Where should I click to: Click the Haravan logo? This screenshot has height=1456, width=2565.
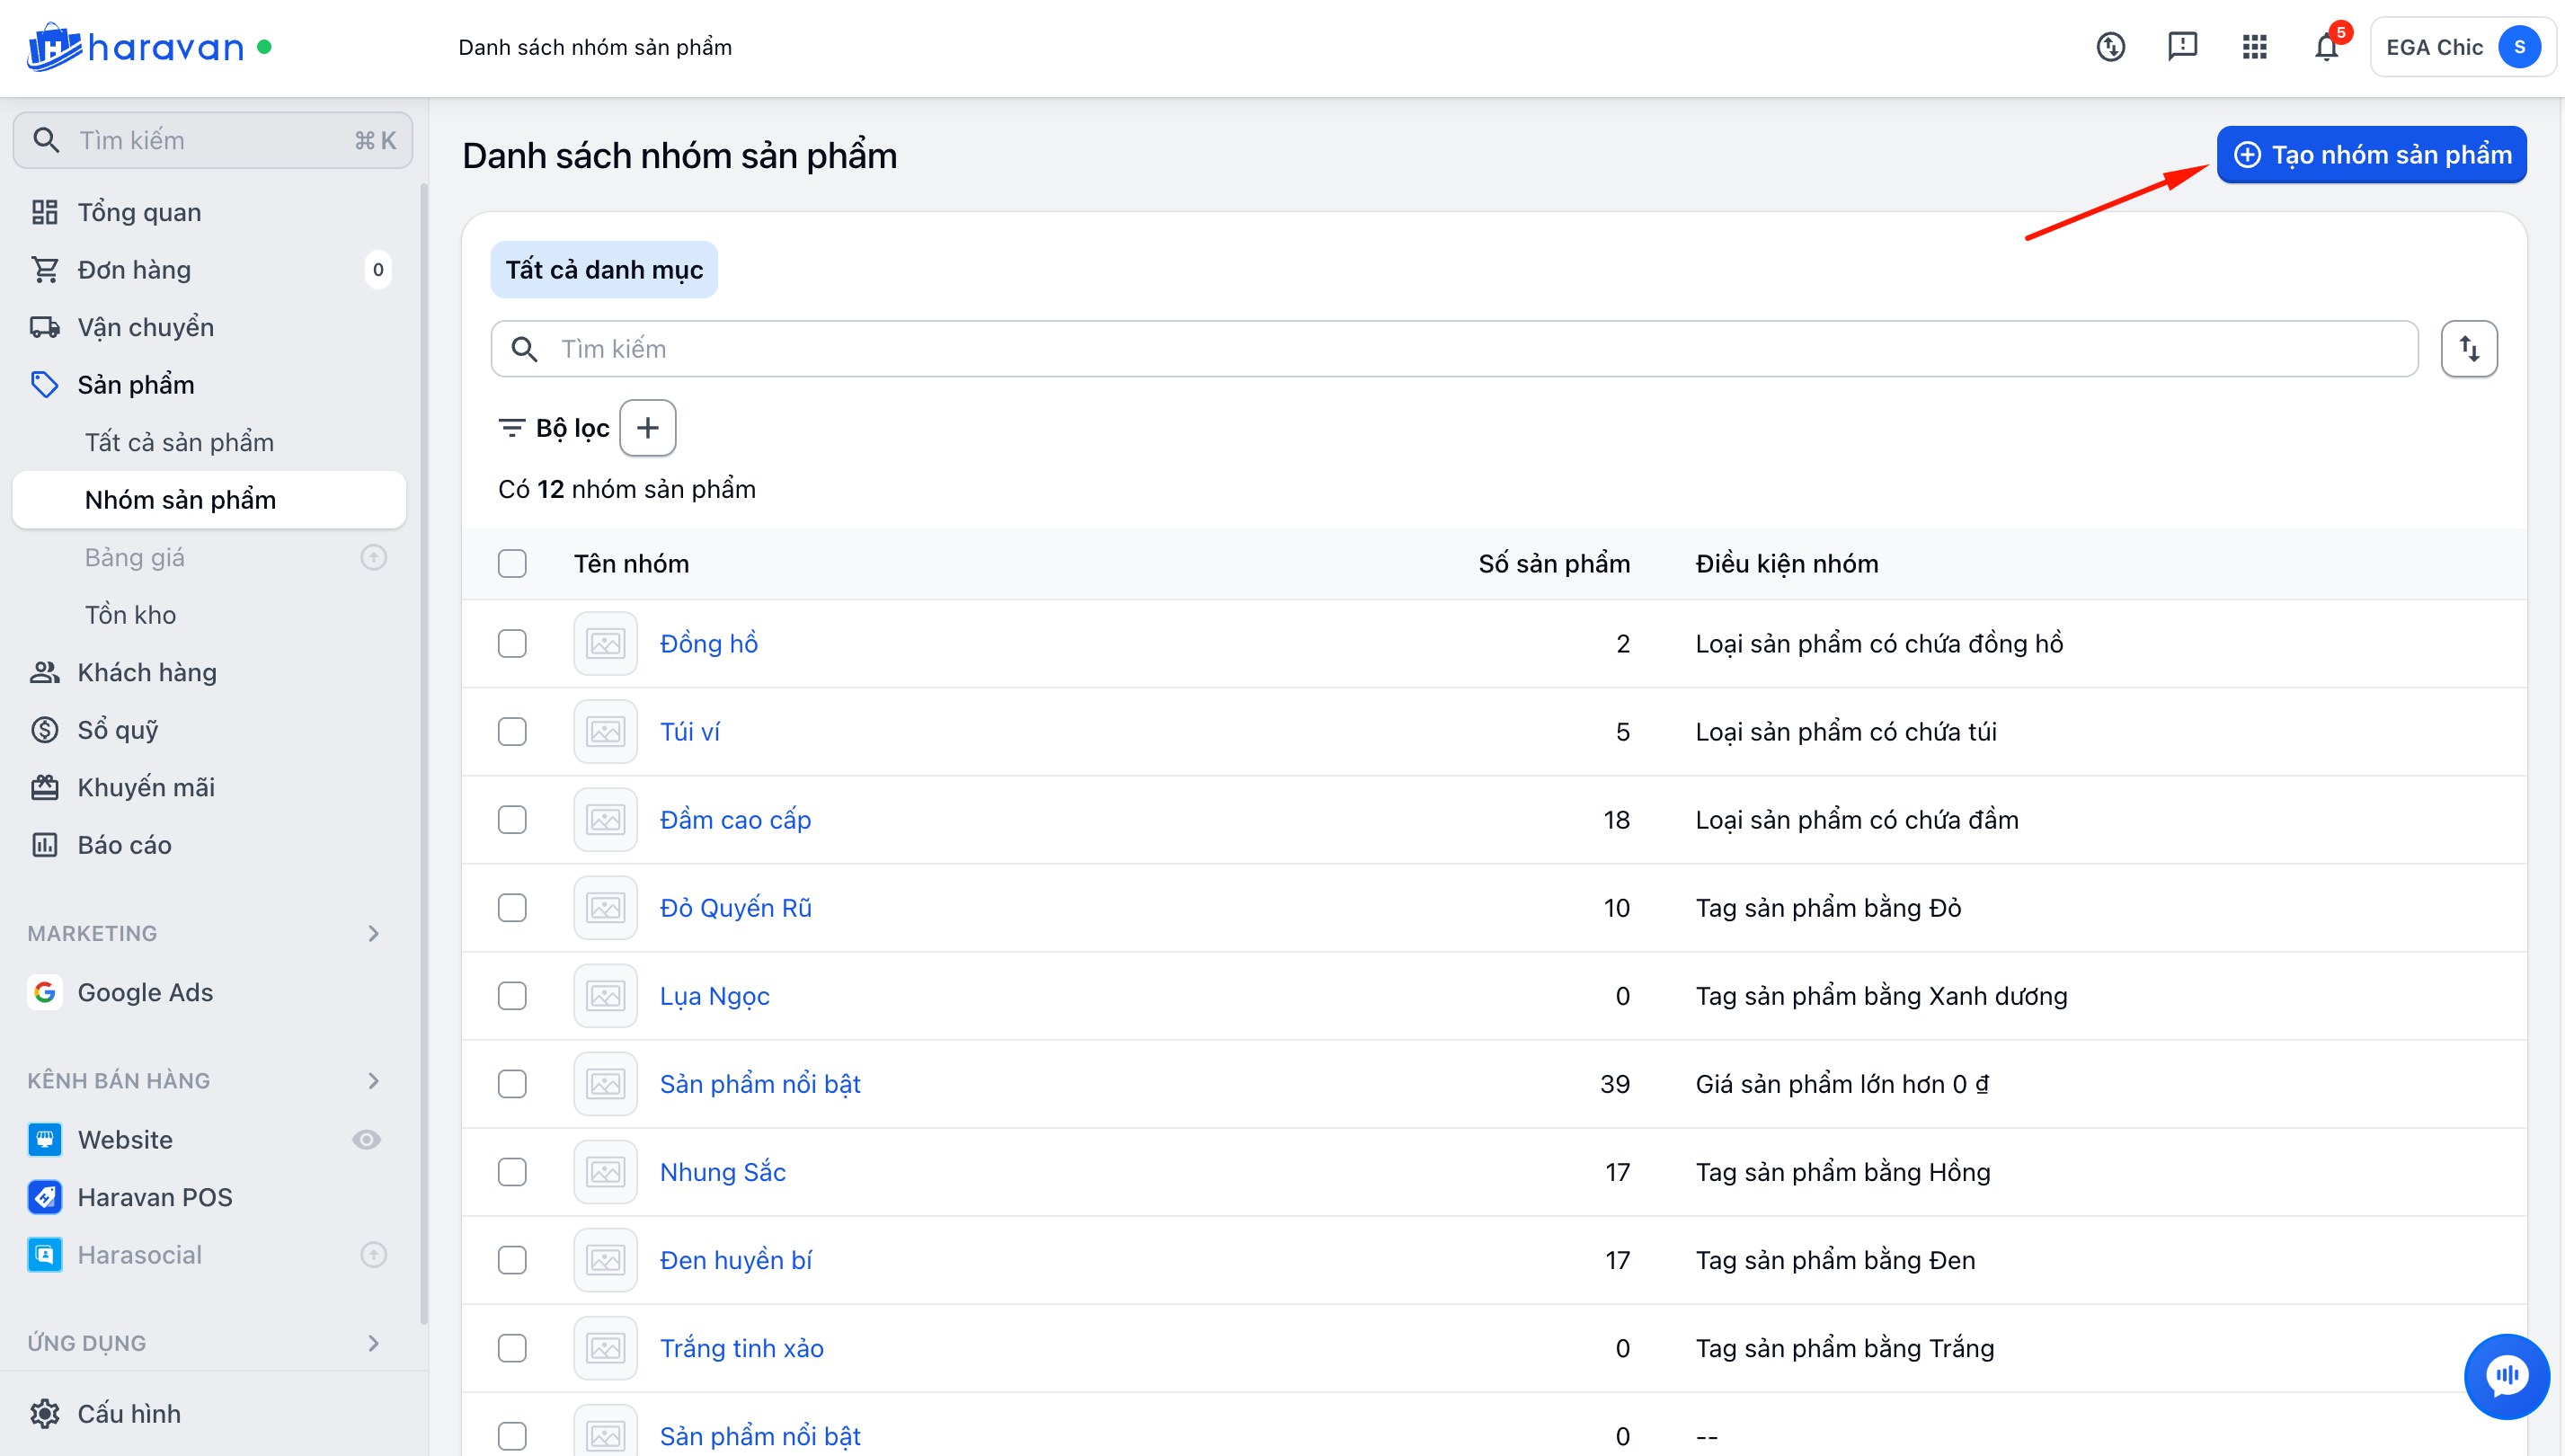click(x=137, y=47)
